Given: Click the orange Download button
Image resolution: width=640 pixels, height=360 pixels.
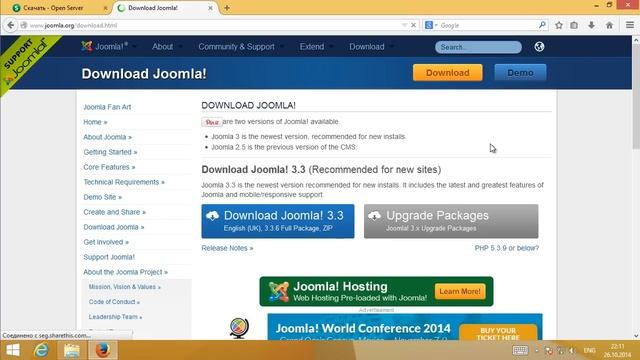Looking at the screenshot, I should click(447, 73).
